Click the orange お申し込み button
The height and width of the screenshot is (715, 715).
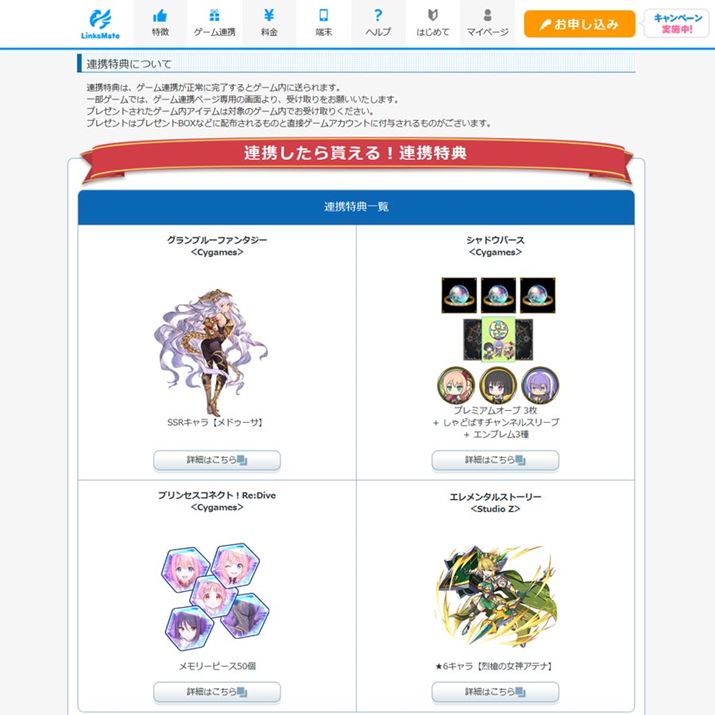click(x=579, y=24)
